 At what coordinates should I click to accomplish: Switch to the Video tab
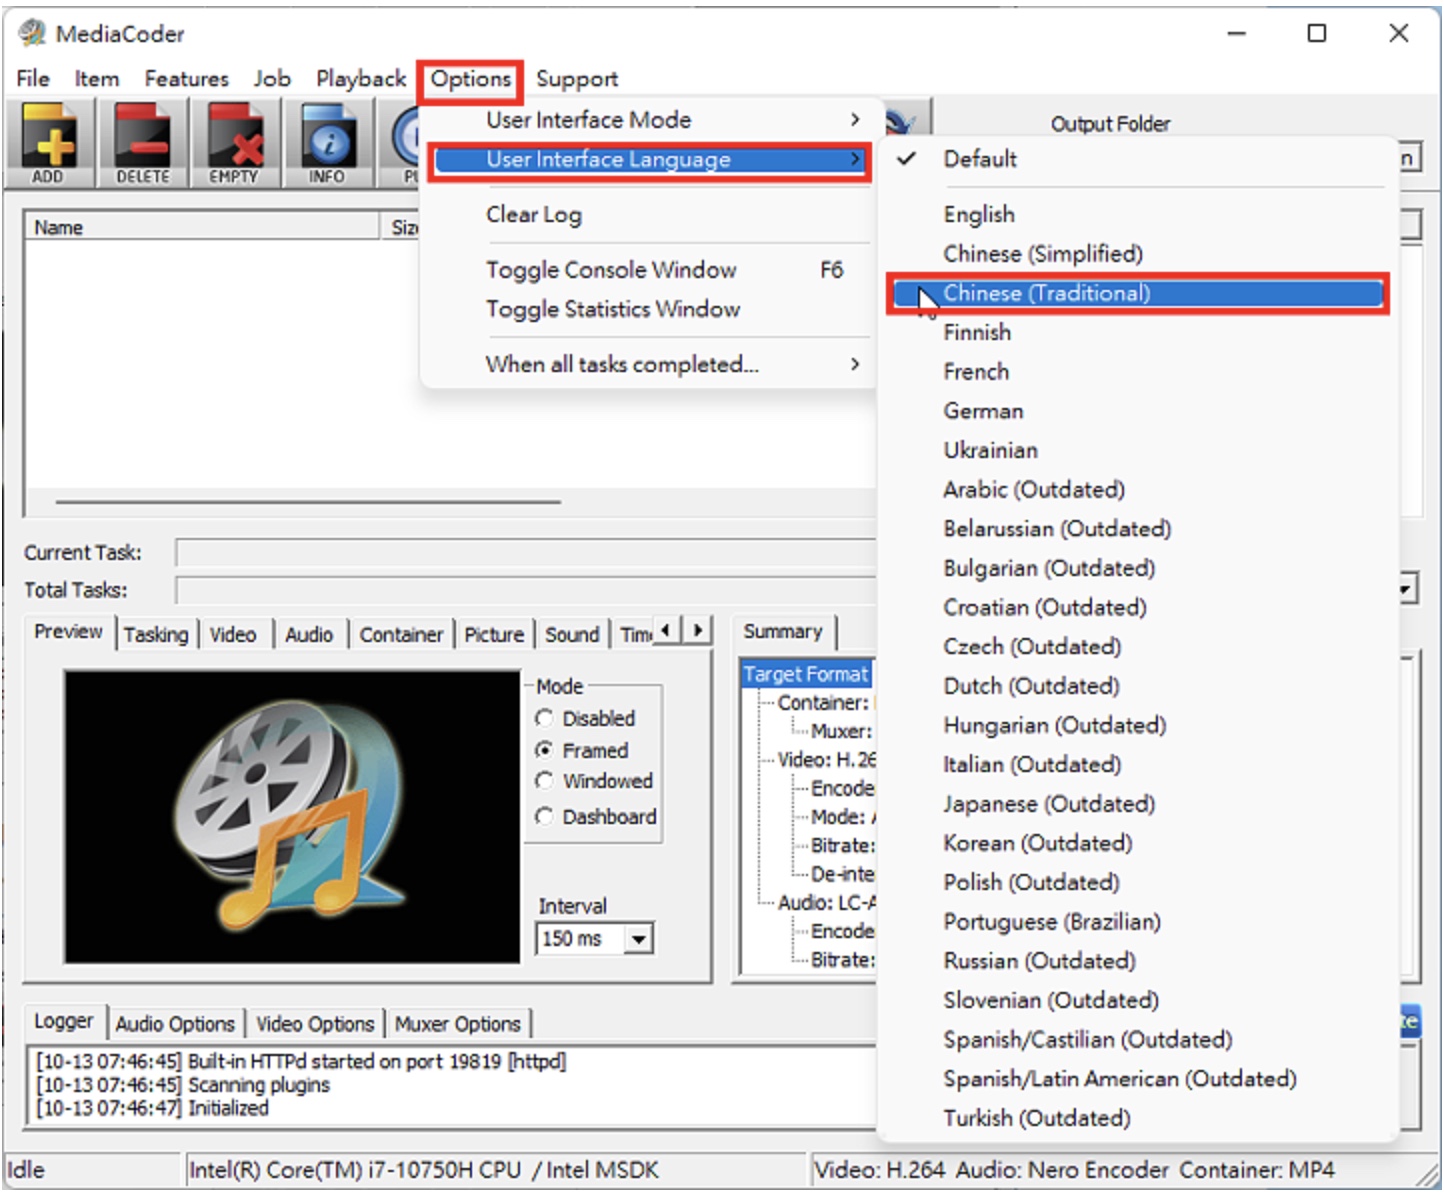pos(233,634)
